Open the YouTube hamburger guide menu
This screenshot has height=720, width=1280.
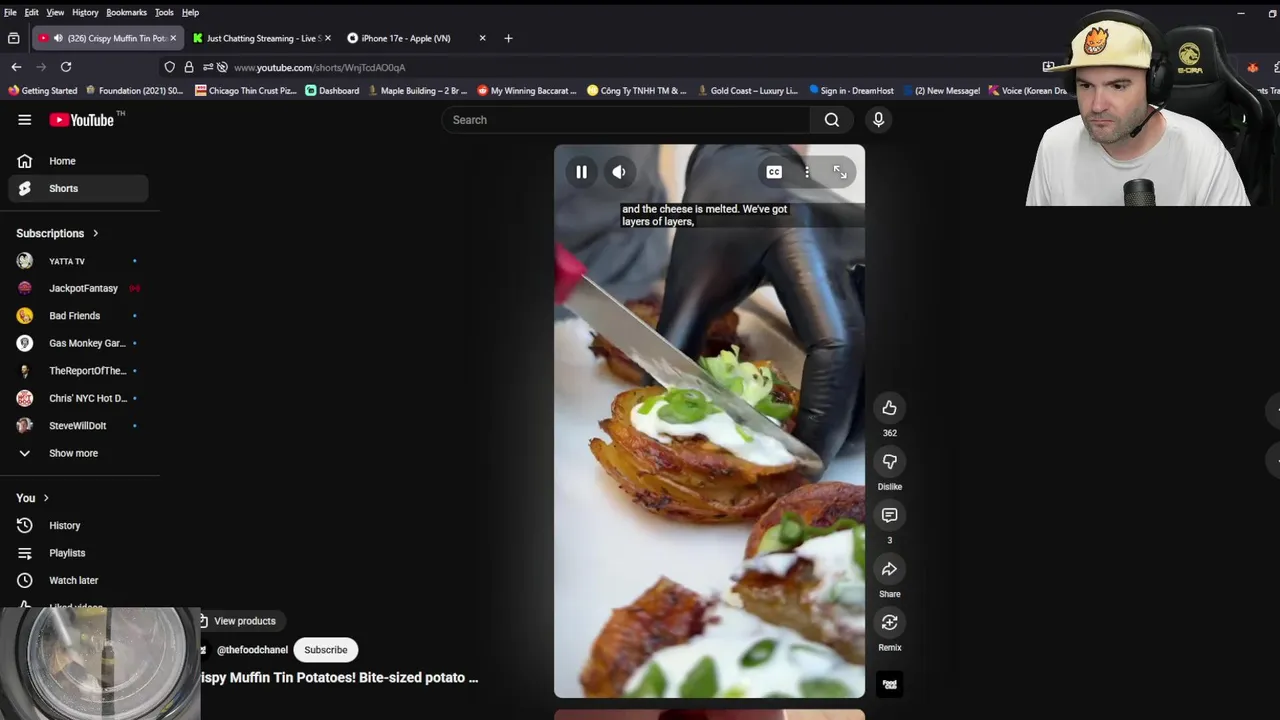(24, 120)
